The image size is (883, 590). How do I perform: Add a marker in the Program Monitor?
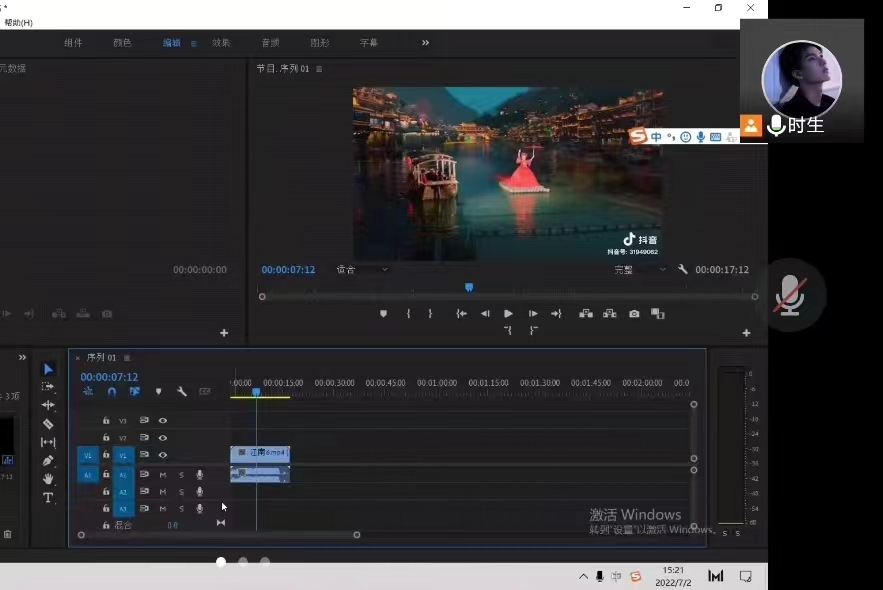point(383,314)
